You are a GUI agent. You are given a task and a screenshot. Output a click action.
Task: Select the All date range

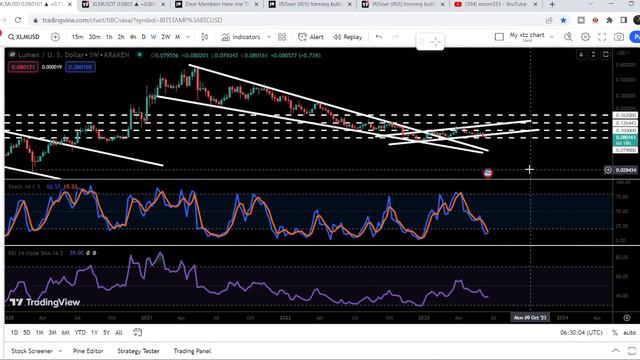click(119, 333)
